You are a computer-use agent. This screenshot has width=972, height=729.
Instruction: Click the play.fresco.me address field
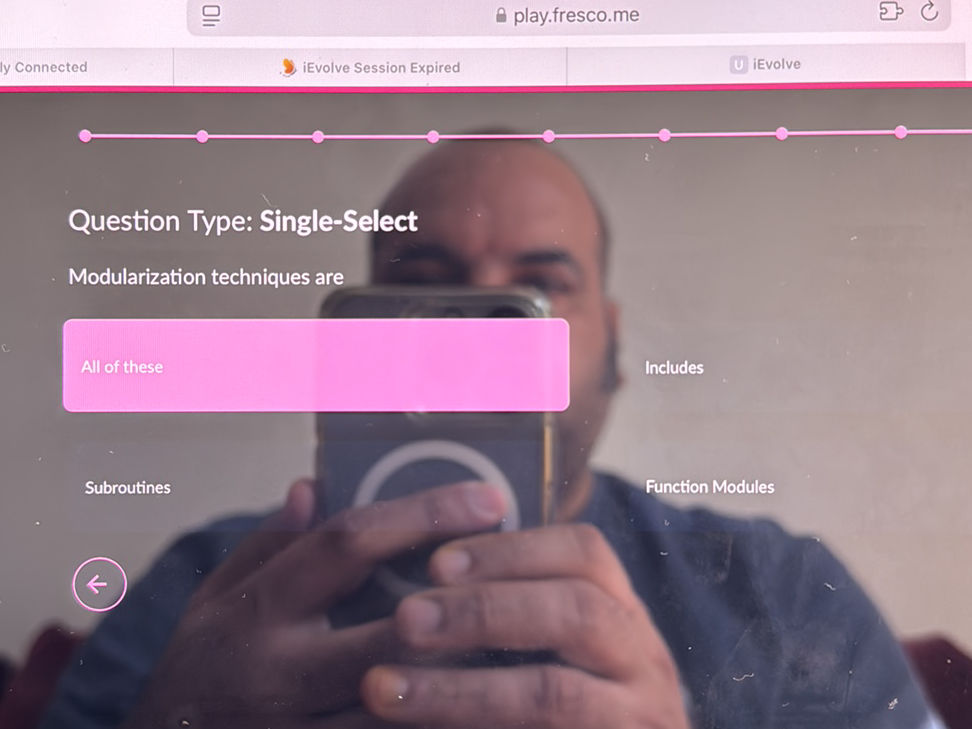click(568, 15)
